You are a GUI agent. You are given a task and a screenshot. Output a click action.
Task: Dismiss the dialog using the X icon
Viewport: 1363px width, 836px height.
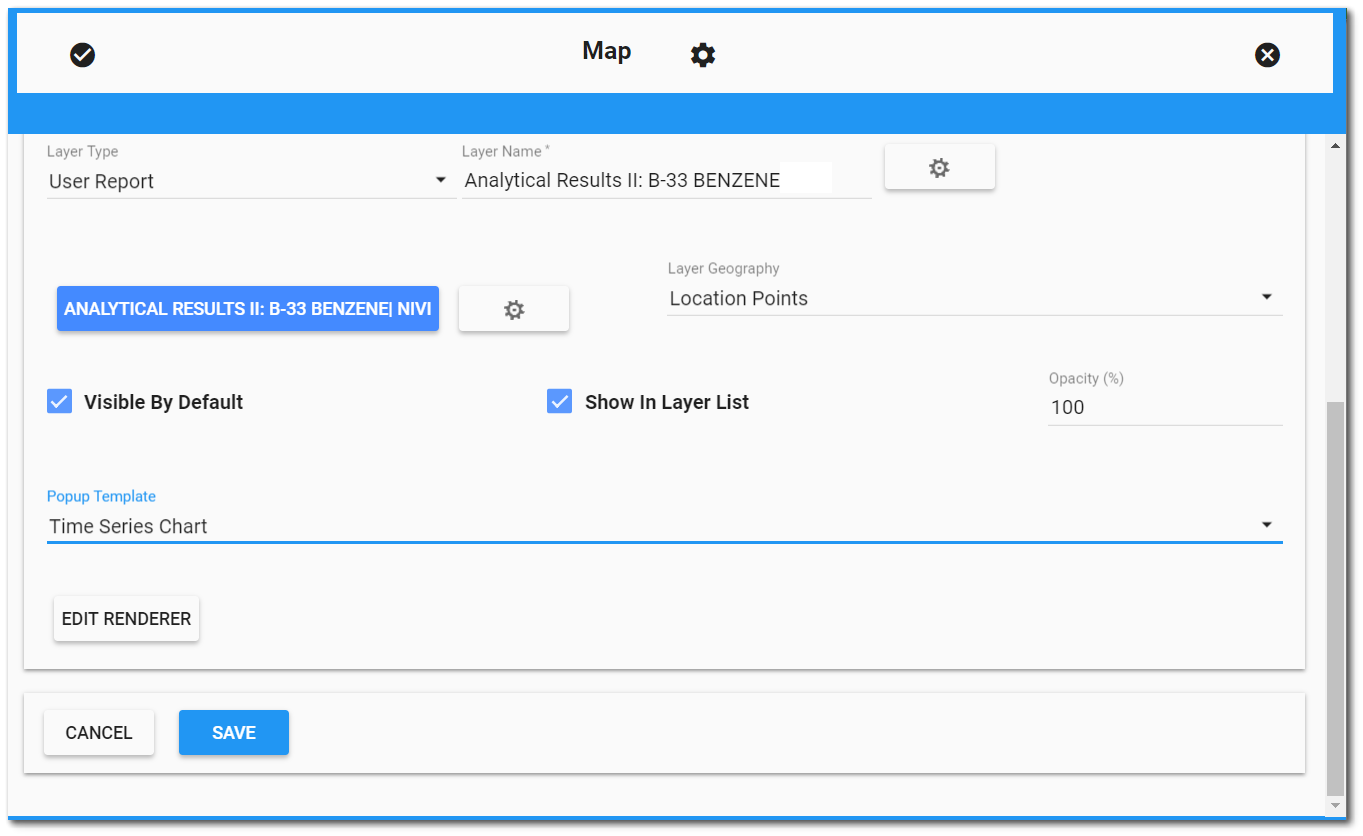click(1267, 55)
